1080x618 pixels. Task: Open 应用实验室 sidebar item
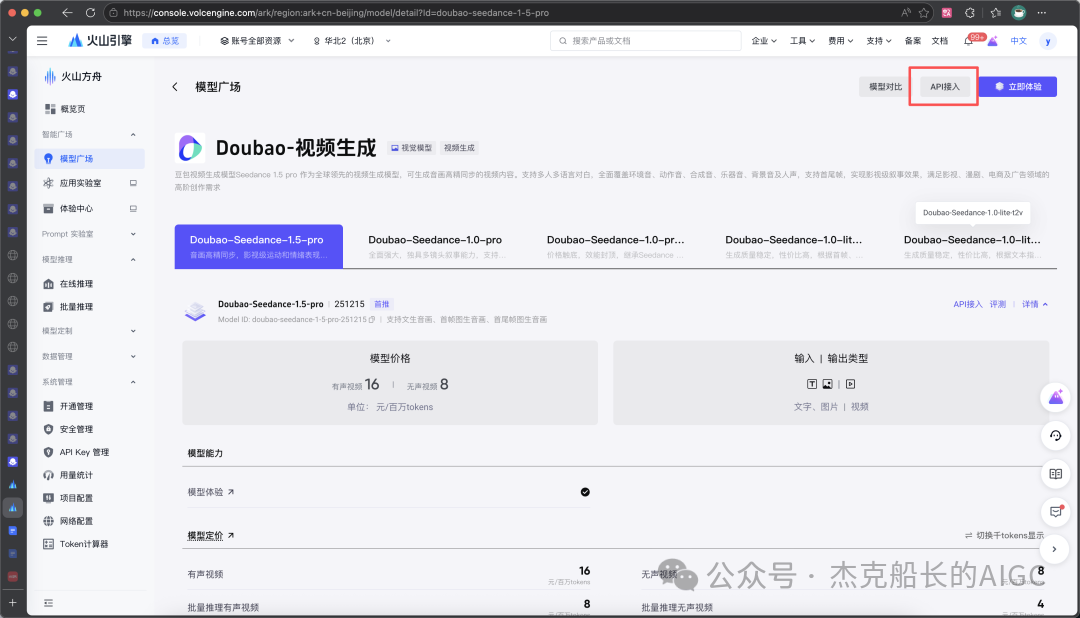[x=90, y=183]
